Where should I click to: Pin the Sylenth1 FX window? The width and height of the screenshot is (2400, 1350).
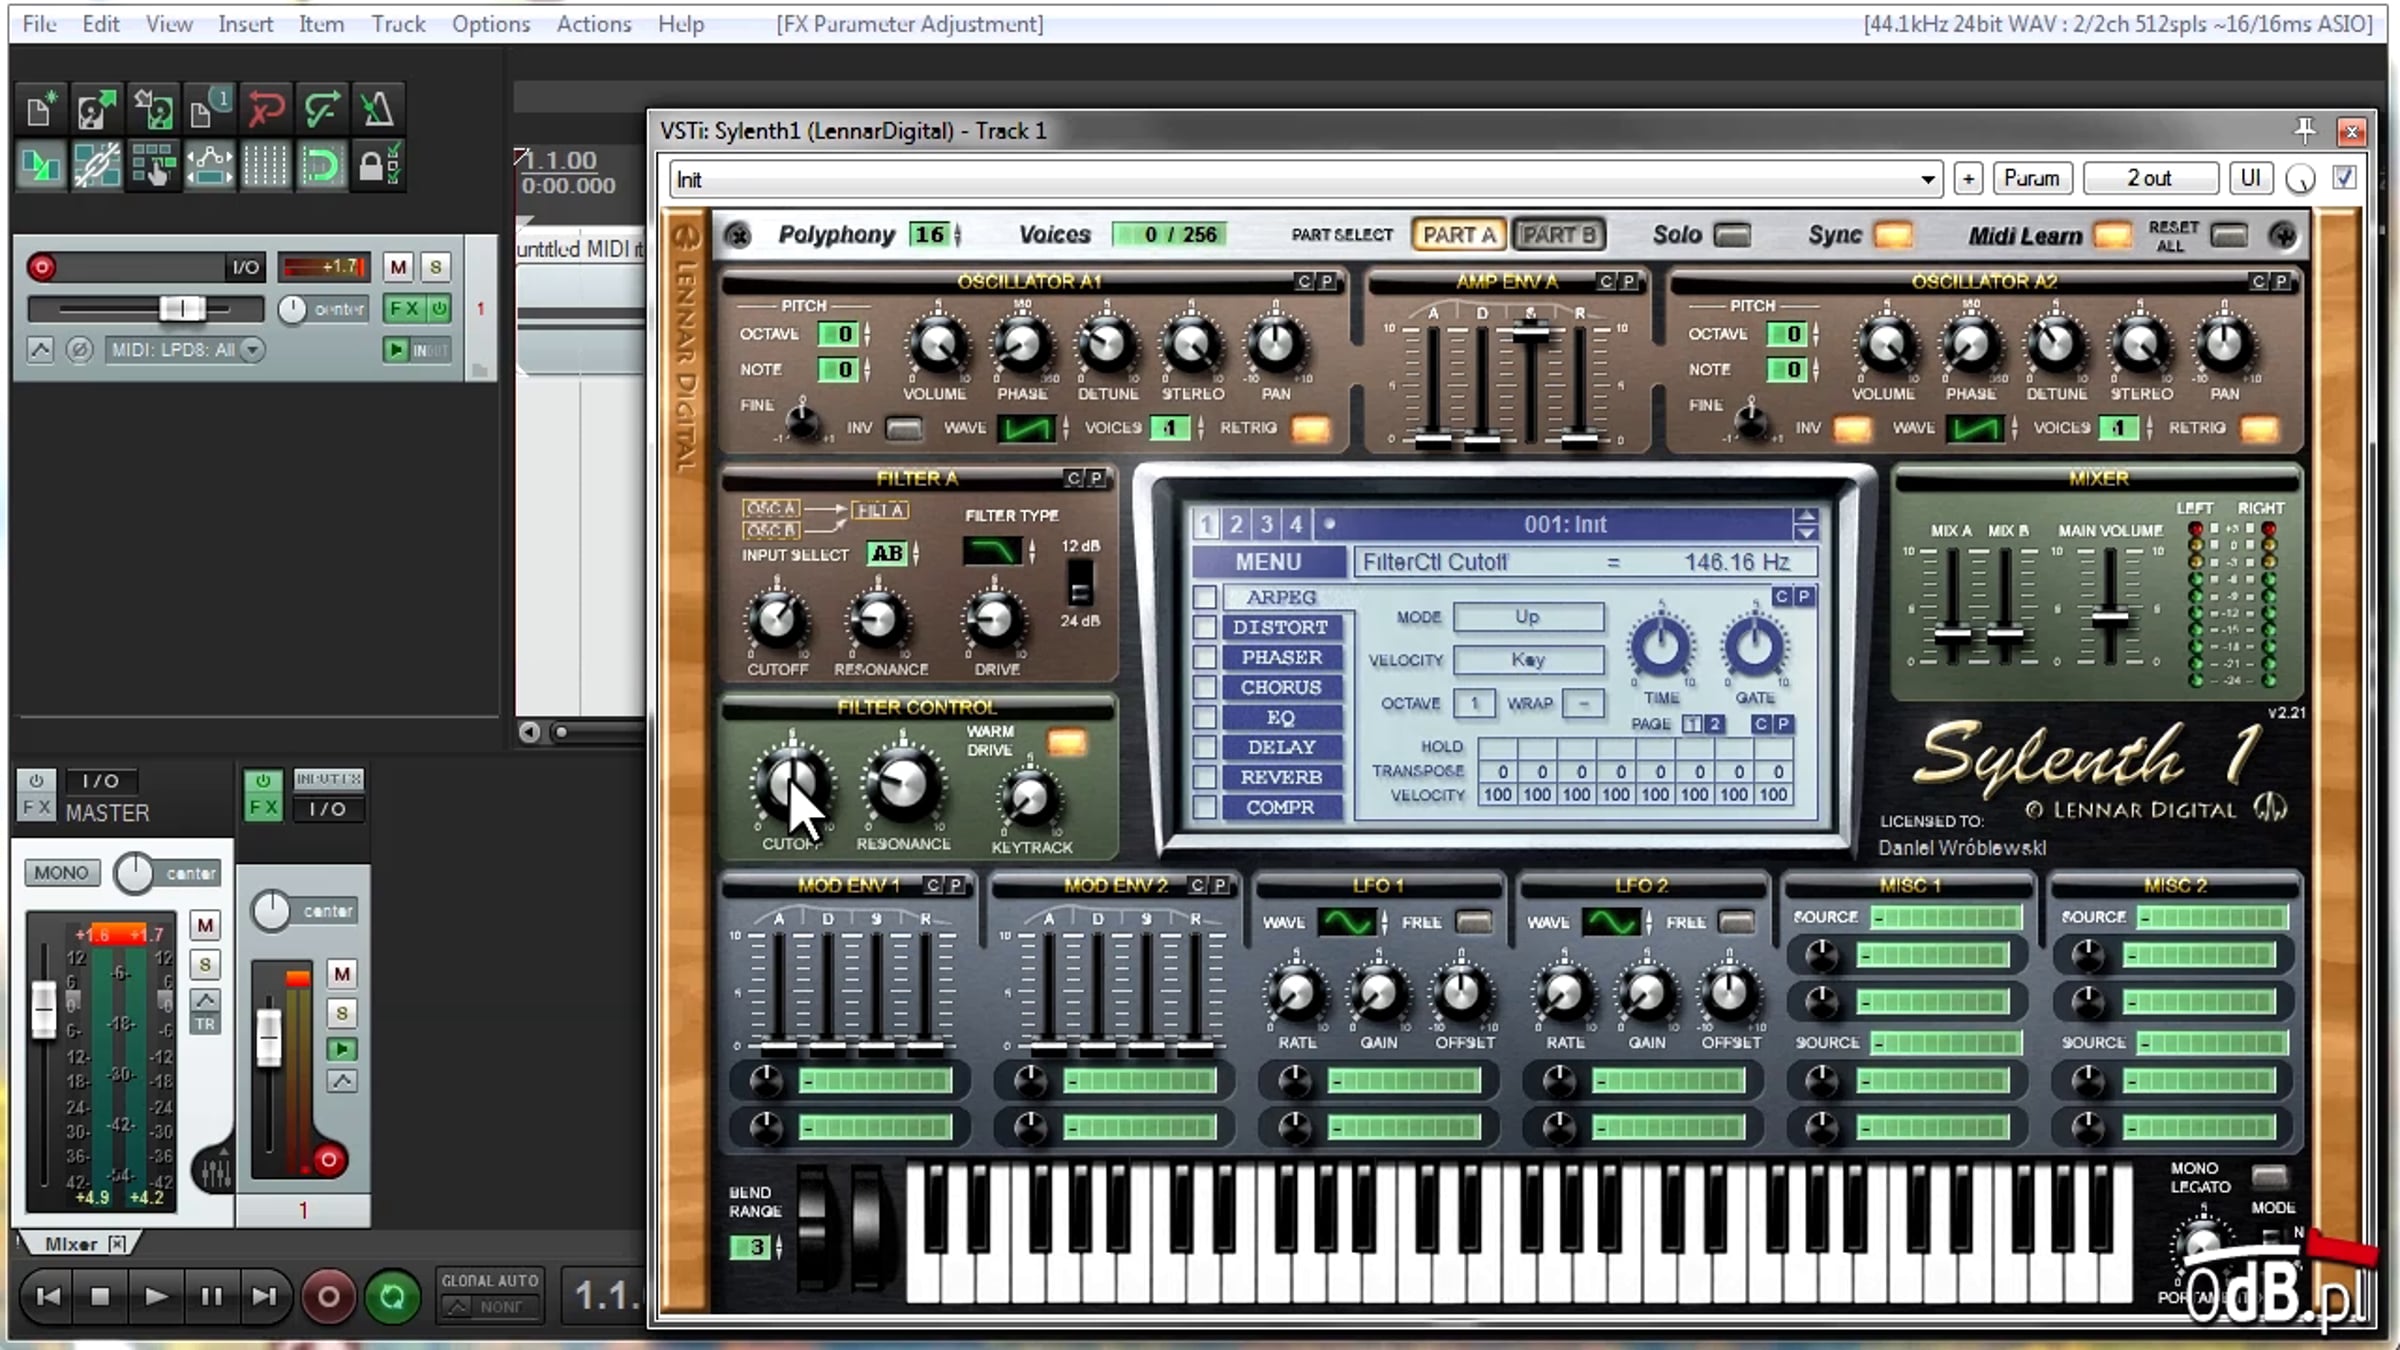(x=2305, y=130)
